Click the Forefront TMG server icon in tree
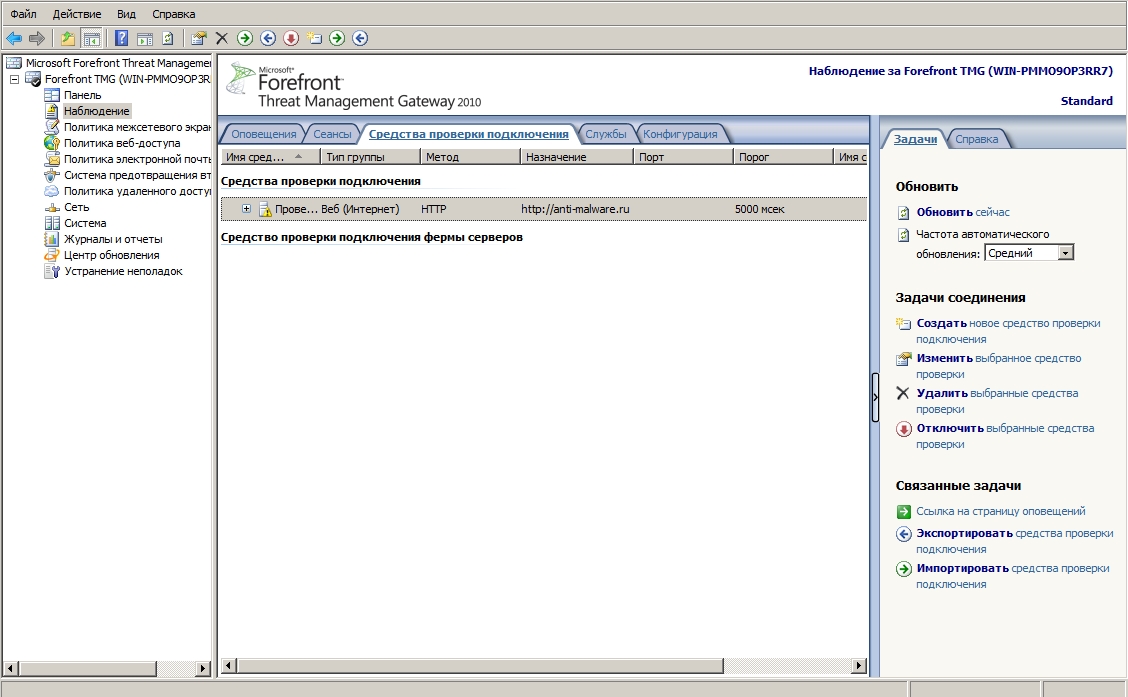Screen dimensions: 1128x697 pyautogui.click(x=33, y=79)
